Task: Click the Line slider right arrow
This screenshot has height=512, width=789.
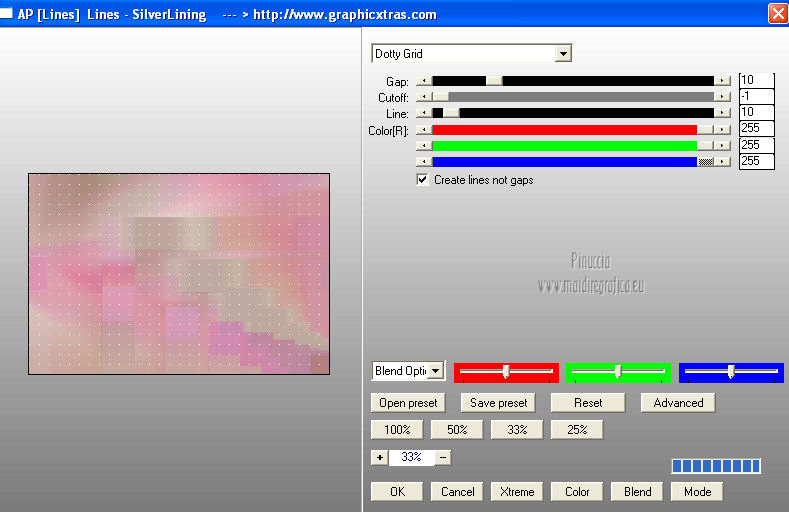Action: 723,113
